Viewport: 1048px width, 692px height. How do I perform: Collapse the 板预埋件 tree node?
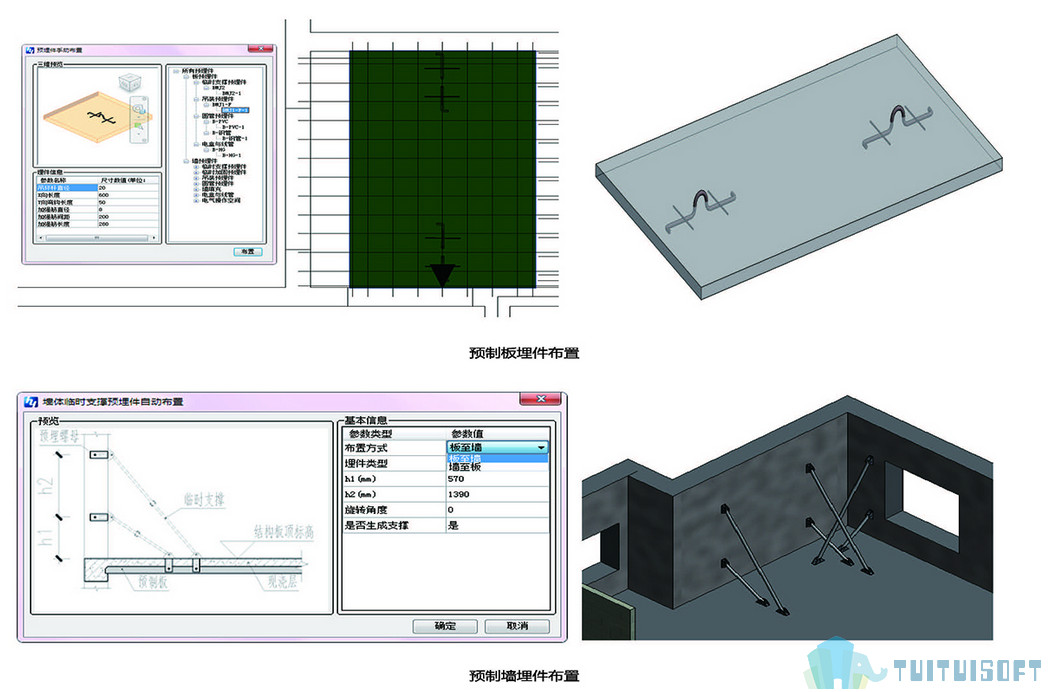[x=186, y=76]
